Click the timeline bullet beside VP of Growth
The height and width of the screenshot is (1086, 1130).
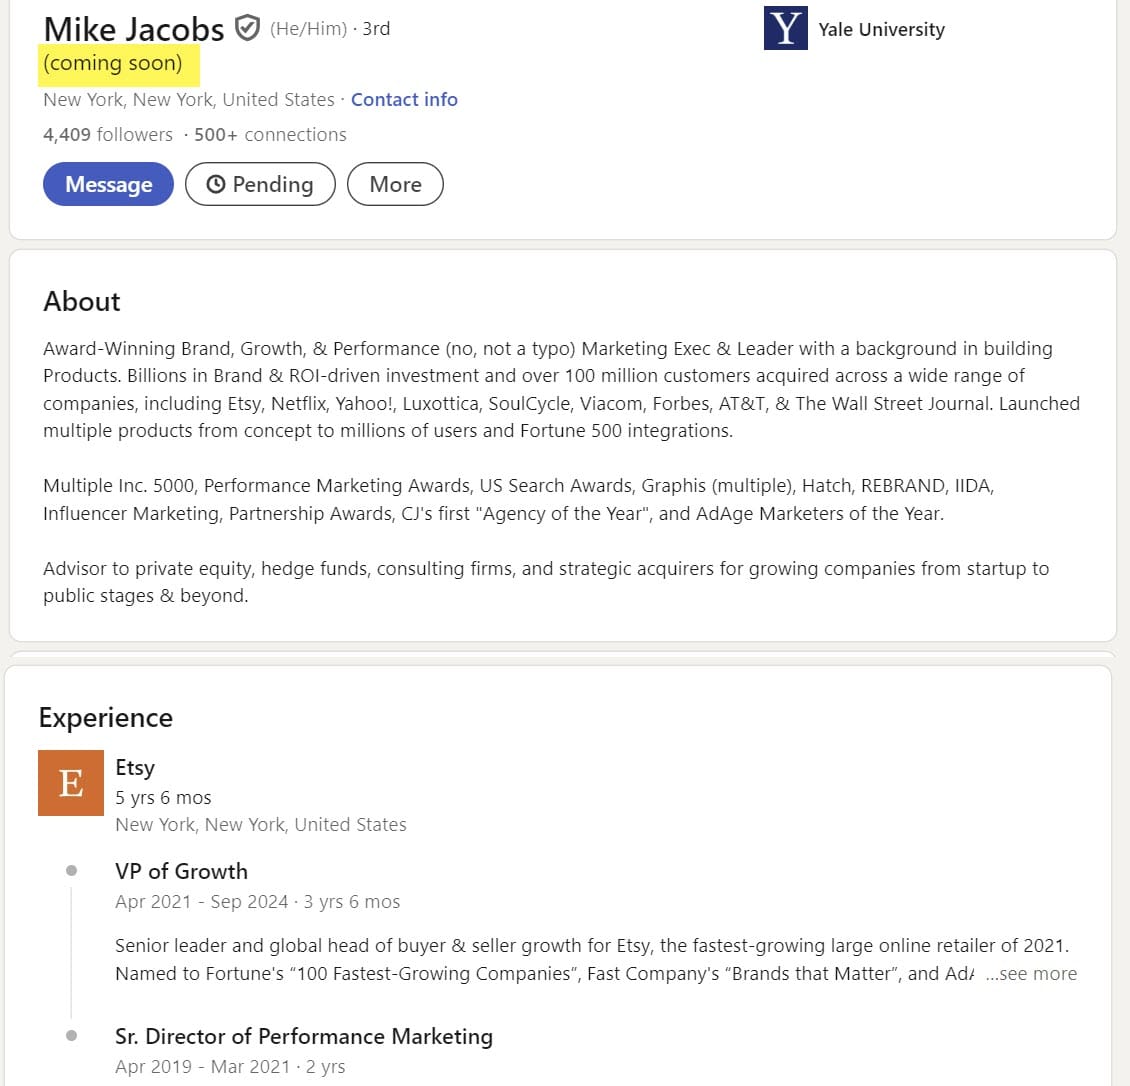click(x=71, y=871)
